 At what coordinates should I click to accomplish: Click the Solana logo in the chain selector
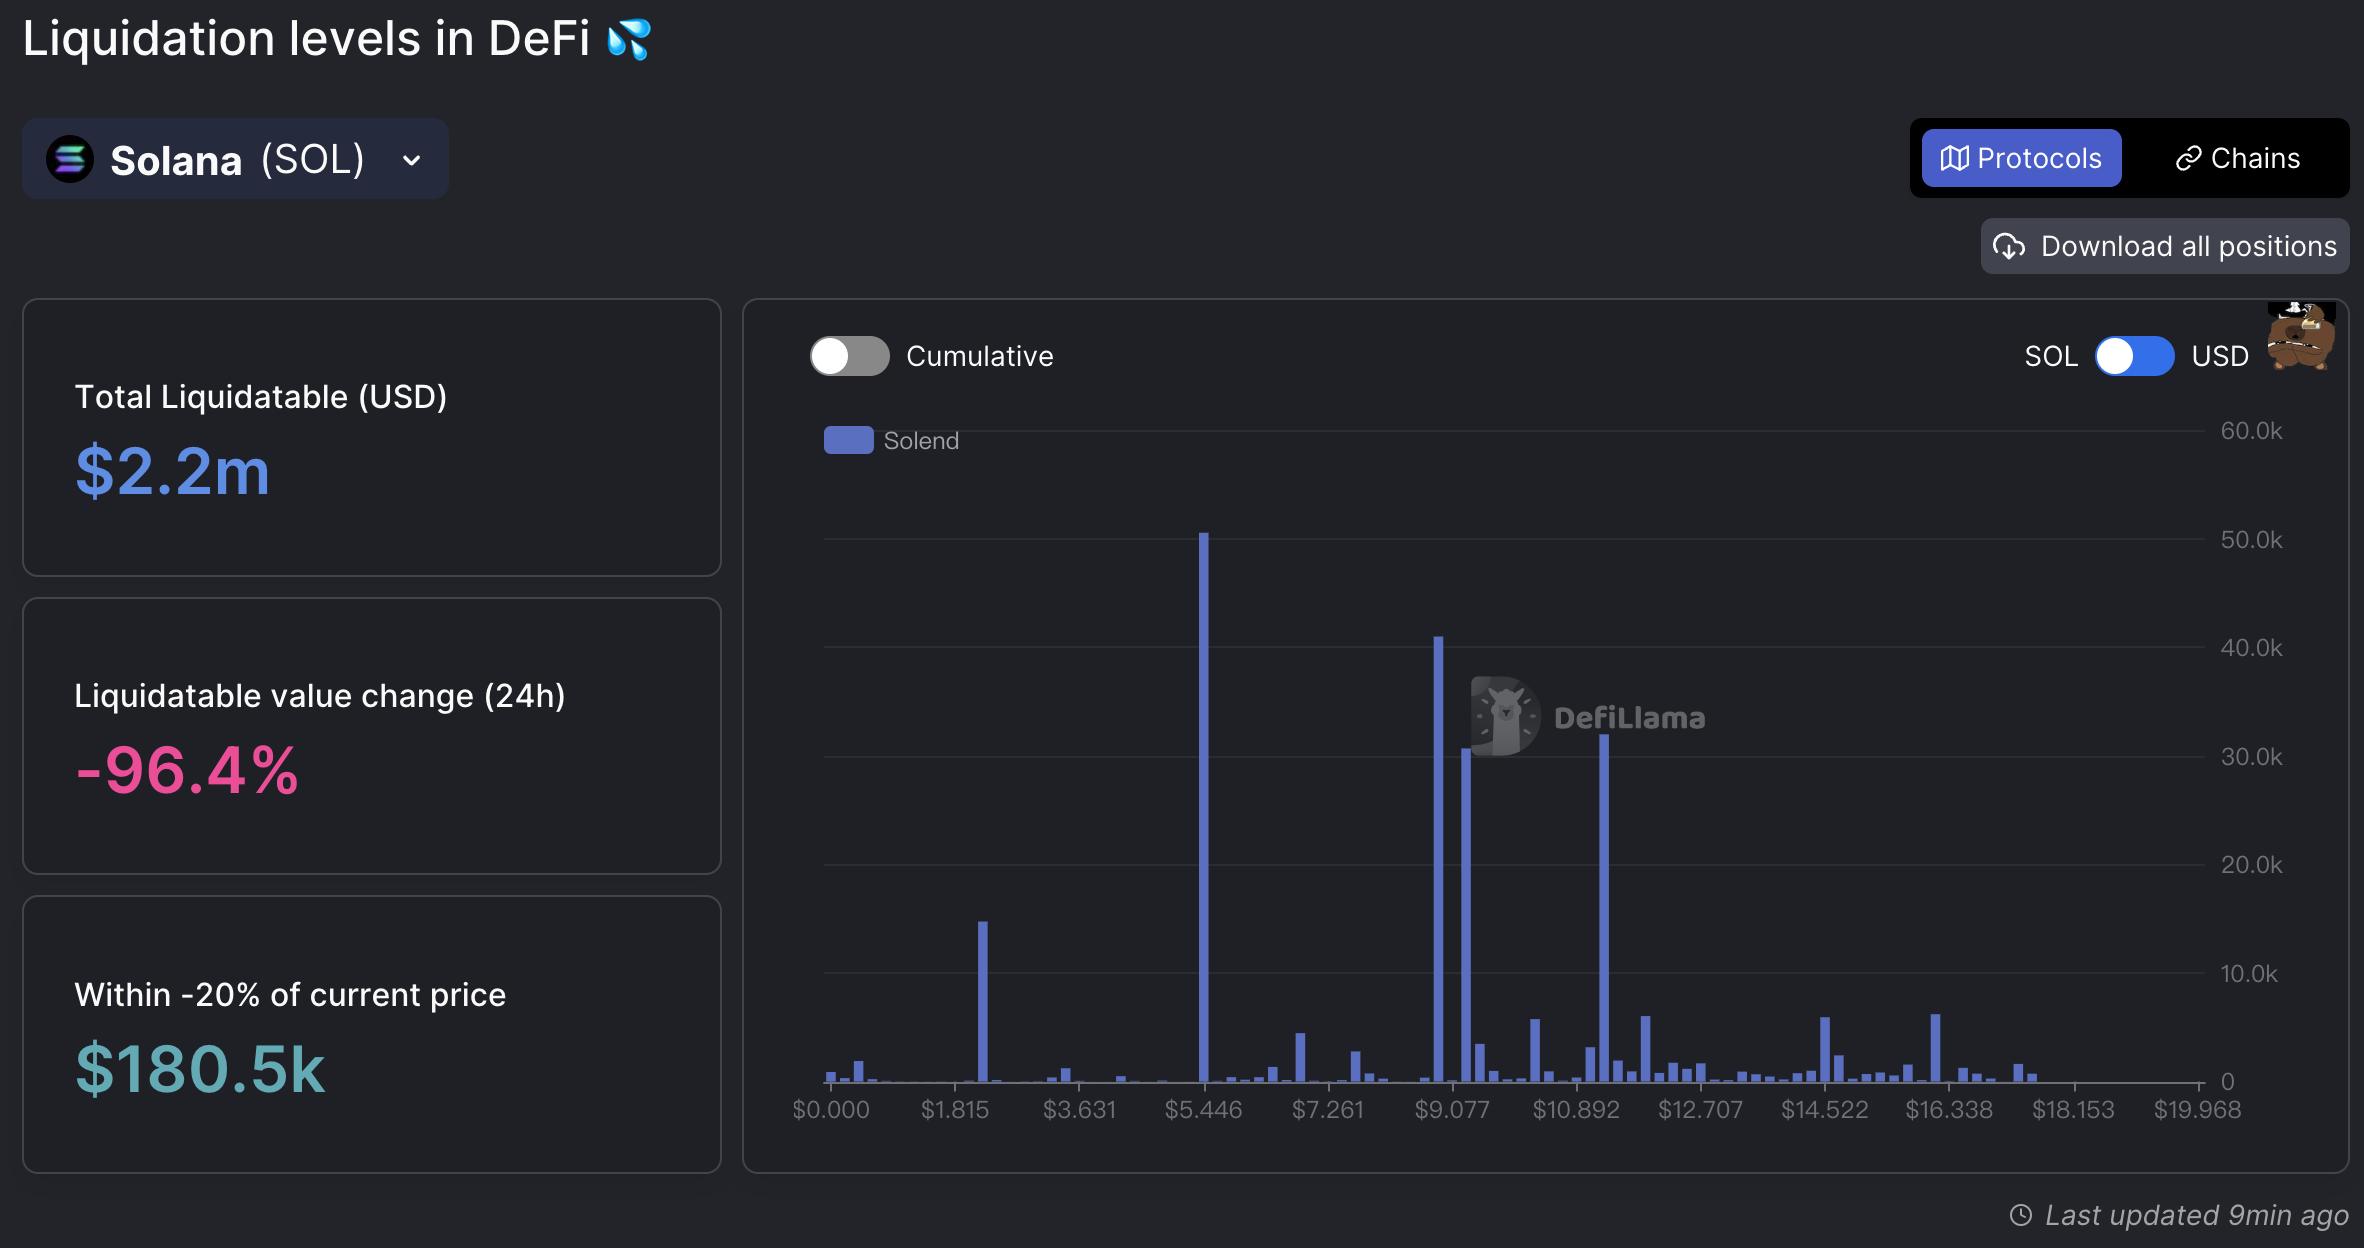(x=68, y=158)
